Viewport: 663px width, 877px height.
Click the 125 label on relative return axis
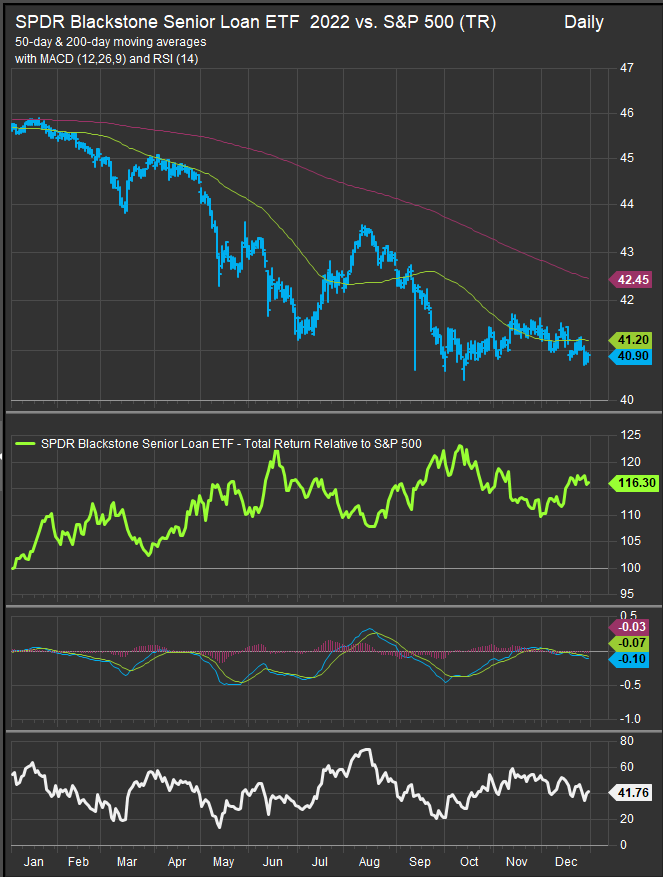click(x=631, y=435)
